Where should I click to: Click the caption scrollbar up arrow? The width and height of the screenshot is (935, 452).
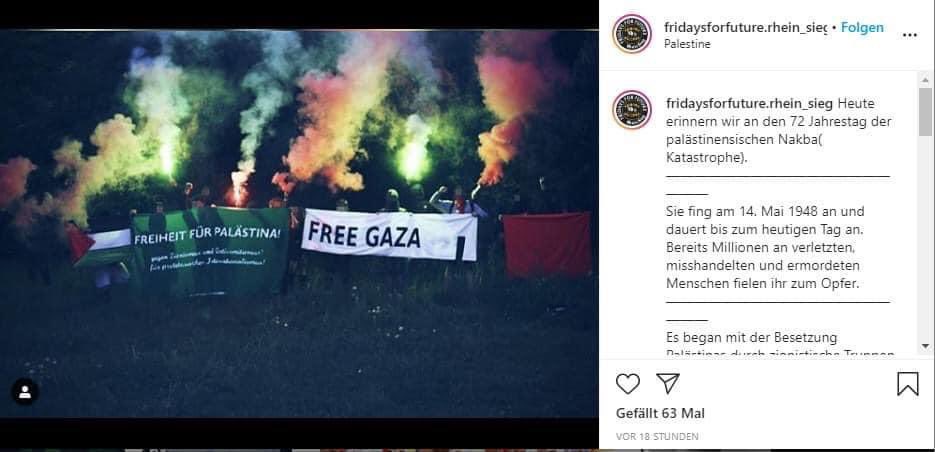[925, 80]
